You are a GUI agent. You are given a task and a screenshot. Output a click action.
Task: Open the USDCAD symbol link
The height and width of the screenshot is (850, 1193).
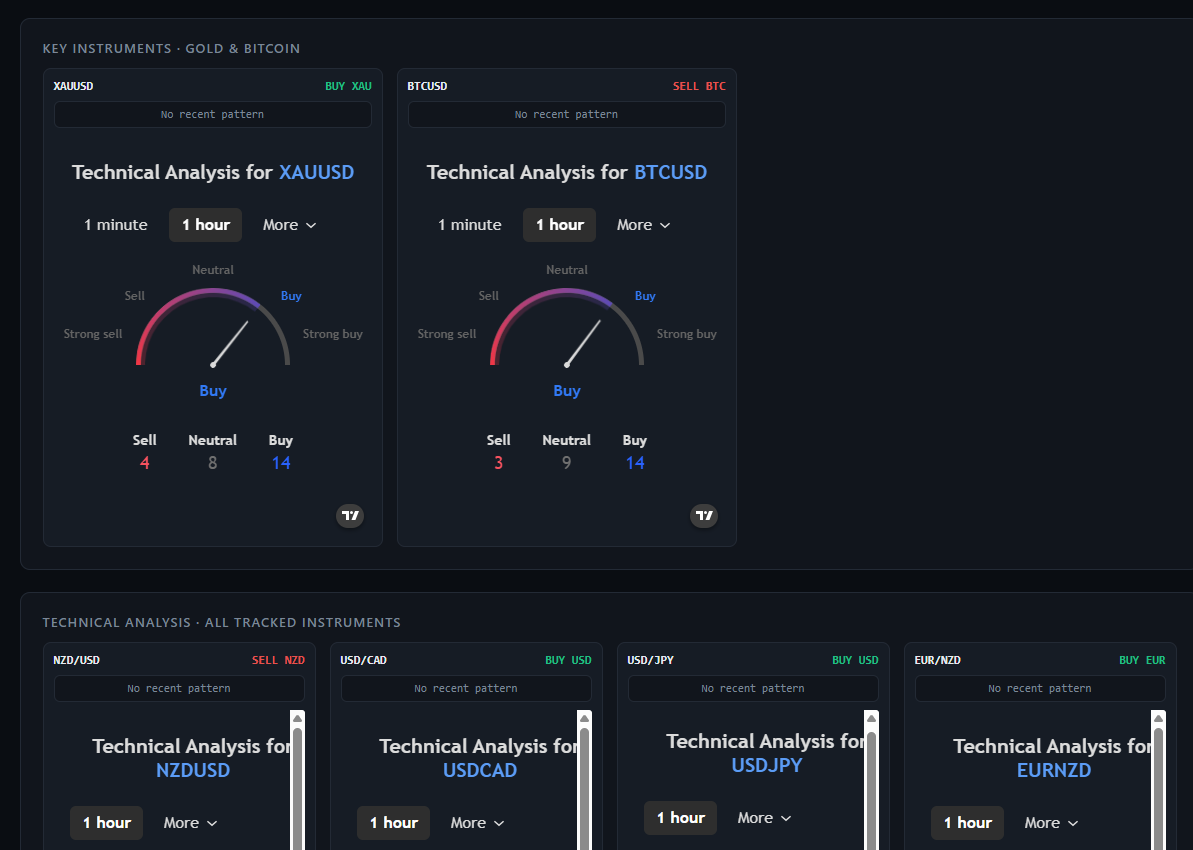tap(480, 770)
